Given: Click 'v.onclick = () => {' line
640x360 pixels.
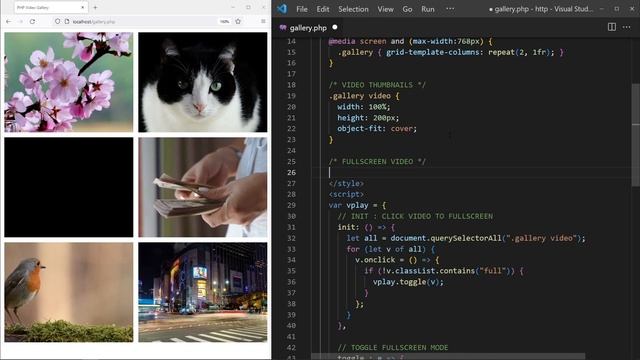Looking at the screenshot, I should (x=397, y=260).
